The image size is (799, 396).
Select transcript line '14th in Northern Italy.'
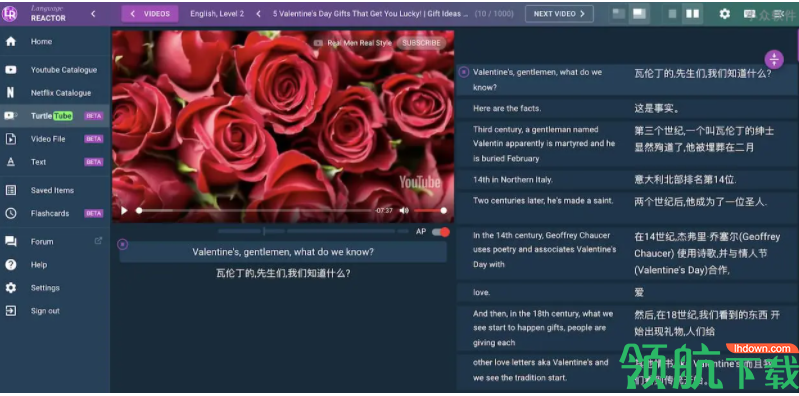coord(513,179)
